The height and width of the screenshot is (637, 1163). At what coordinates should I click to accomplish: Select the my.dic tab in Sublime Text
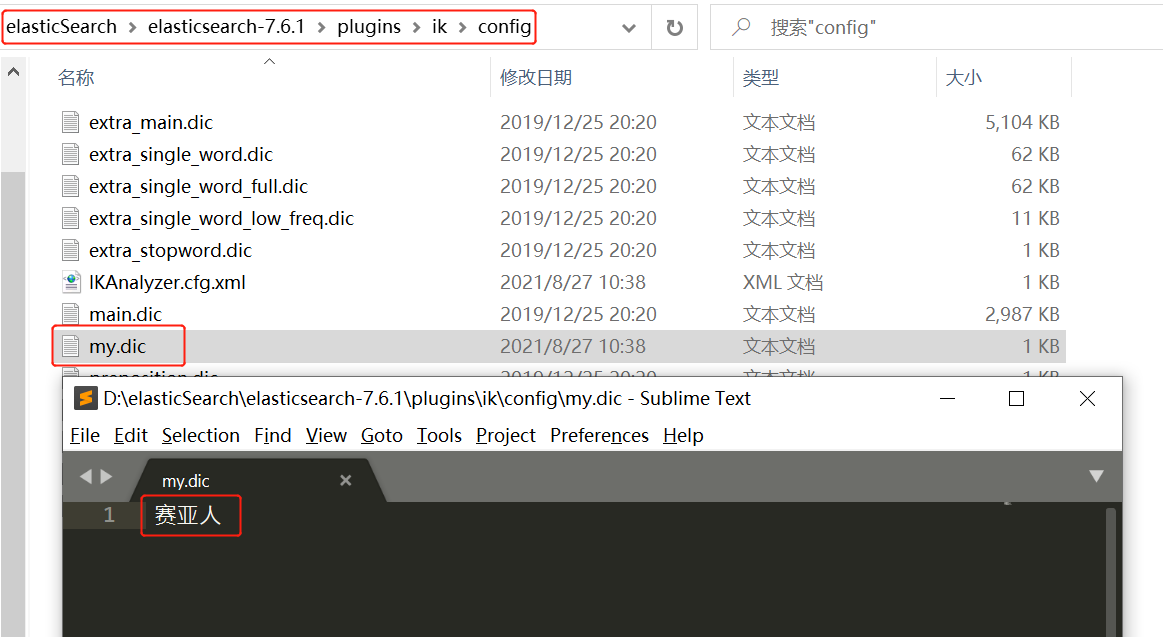257,481
